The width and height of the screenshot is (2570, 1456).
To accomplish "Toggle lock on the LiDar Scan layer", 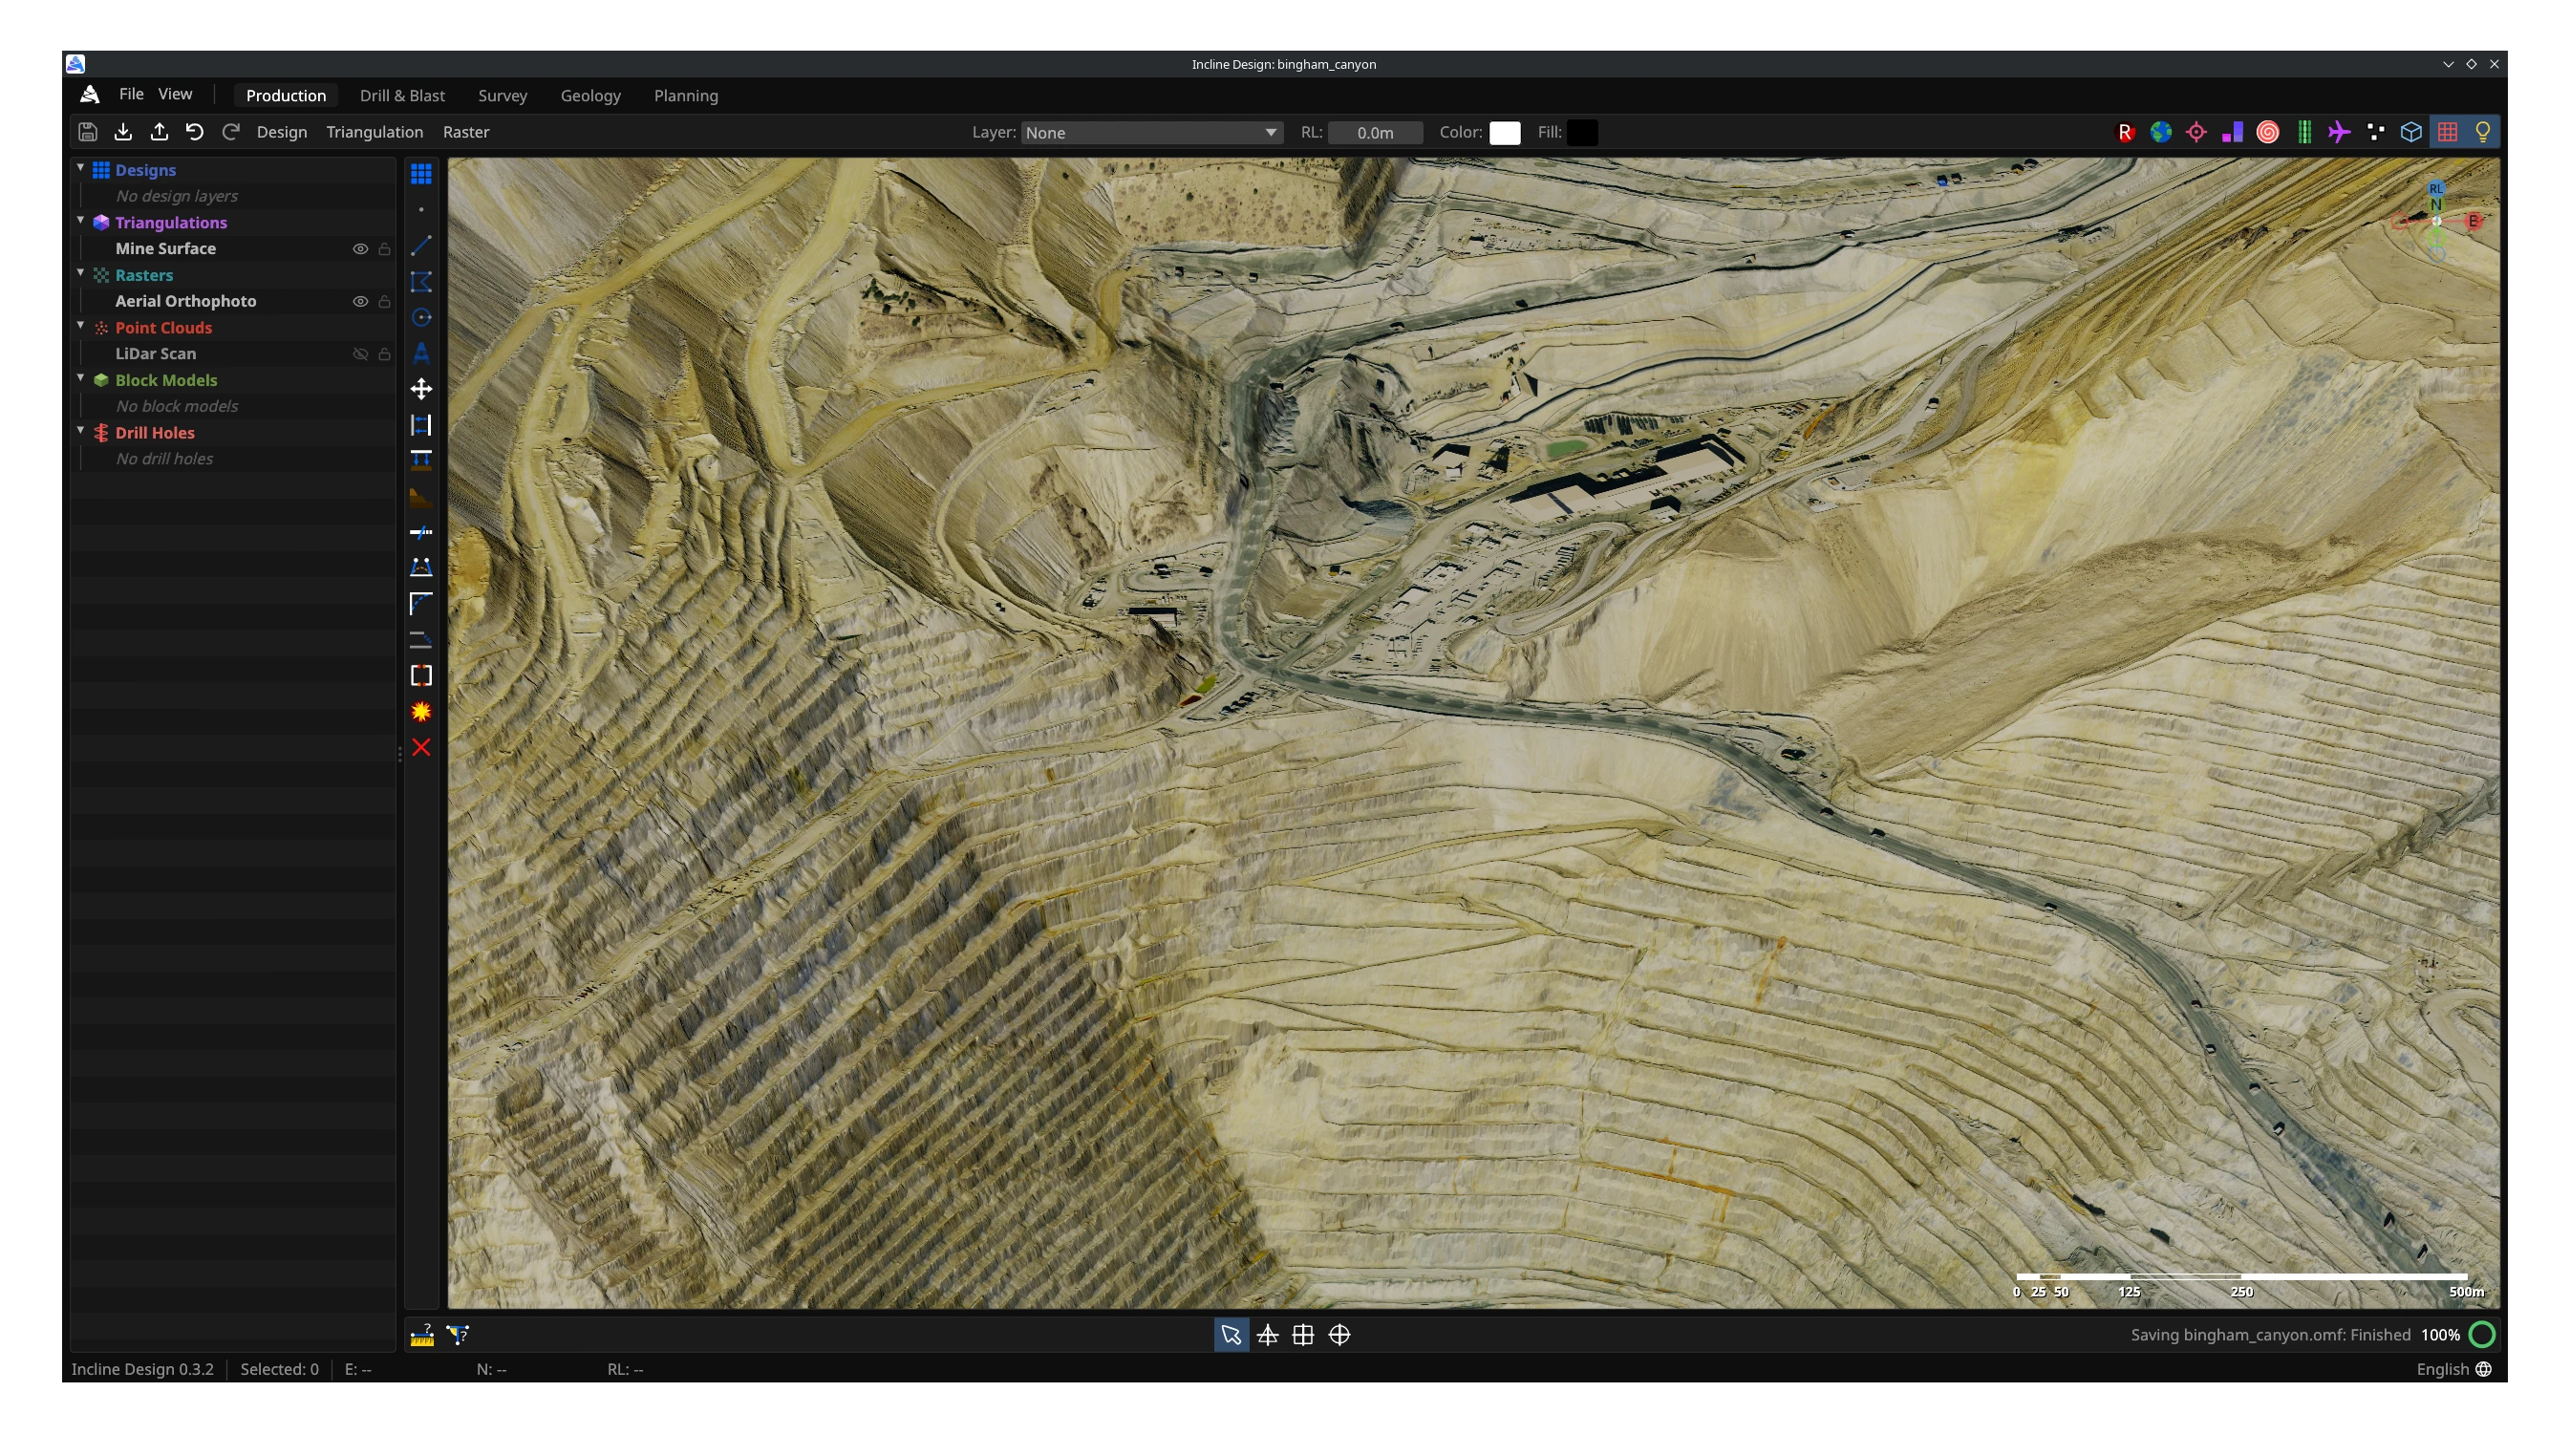I will (x=384, y=354).
